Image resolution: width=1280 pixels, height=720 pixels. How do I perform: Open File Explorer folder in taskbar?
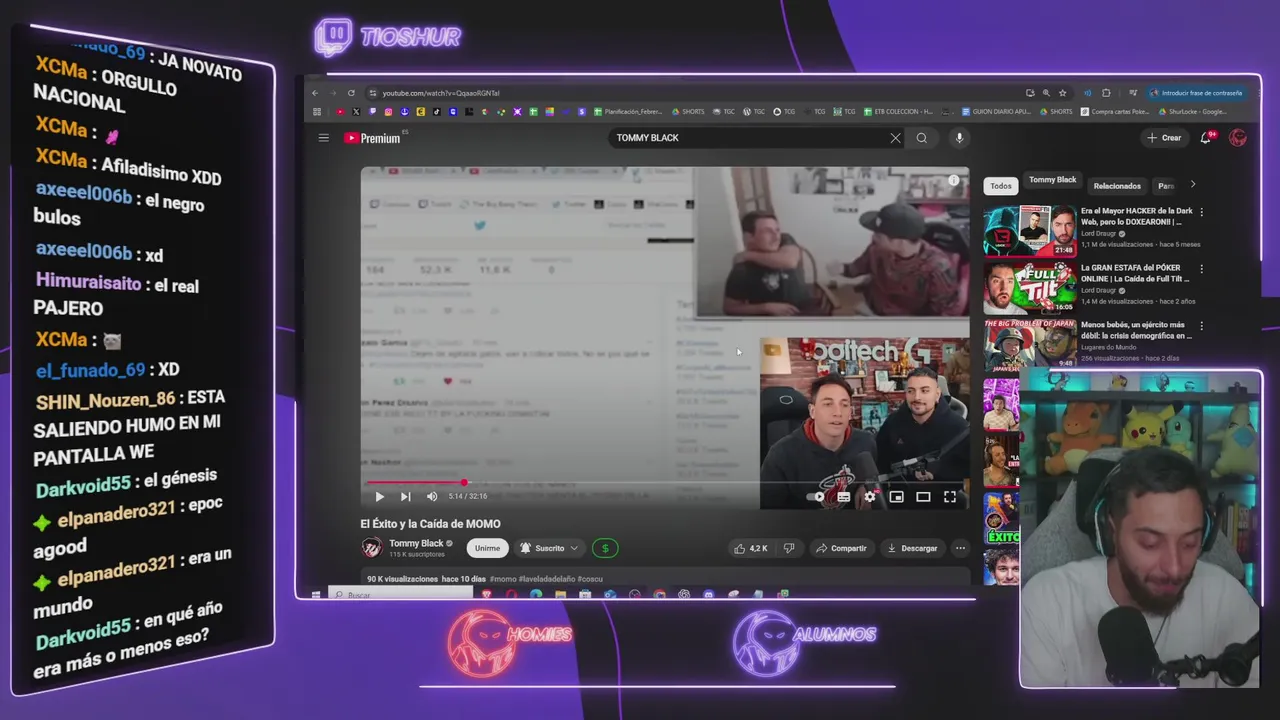pyautogui.click(x=560, y=594)
